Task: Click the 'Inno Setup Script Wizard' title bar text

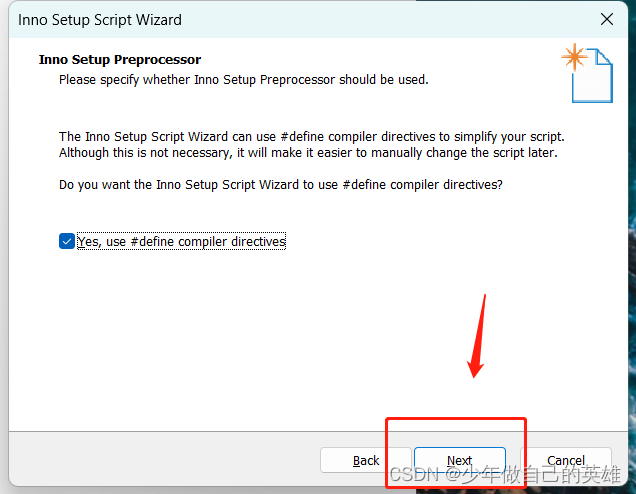Action: pyautogui.click(x=100, y=20)
